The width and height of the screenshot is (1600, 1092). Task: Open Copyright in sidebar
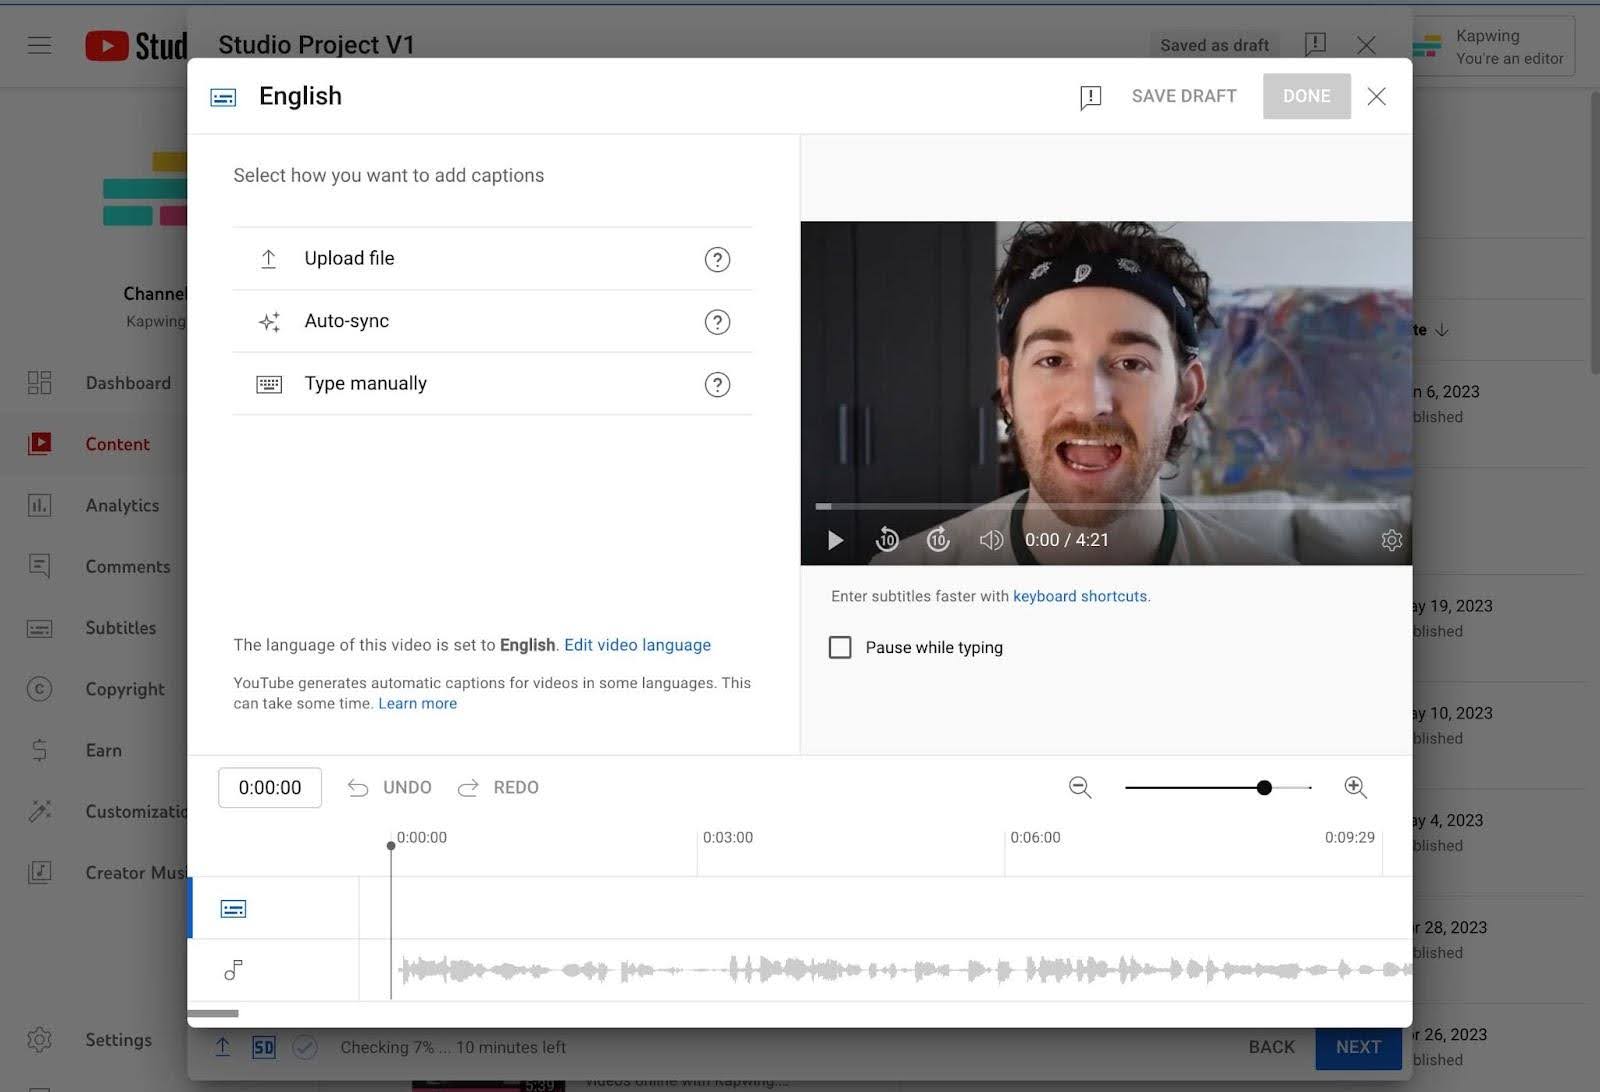(x=125, y=689)
